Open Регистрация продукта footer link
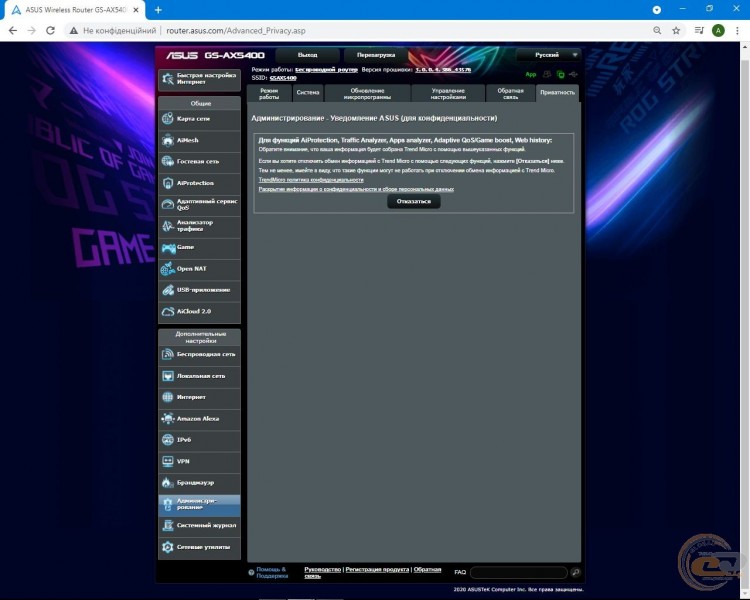750x600 pixels. (x=377, y=569)
